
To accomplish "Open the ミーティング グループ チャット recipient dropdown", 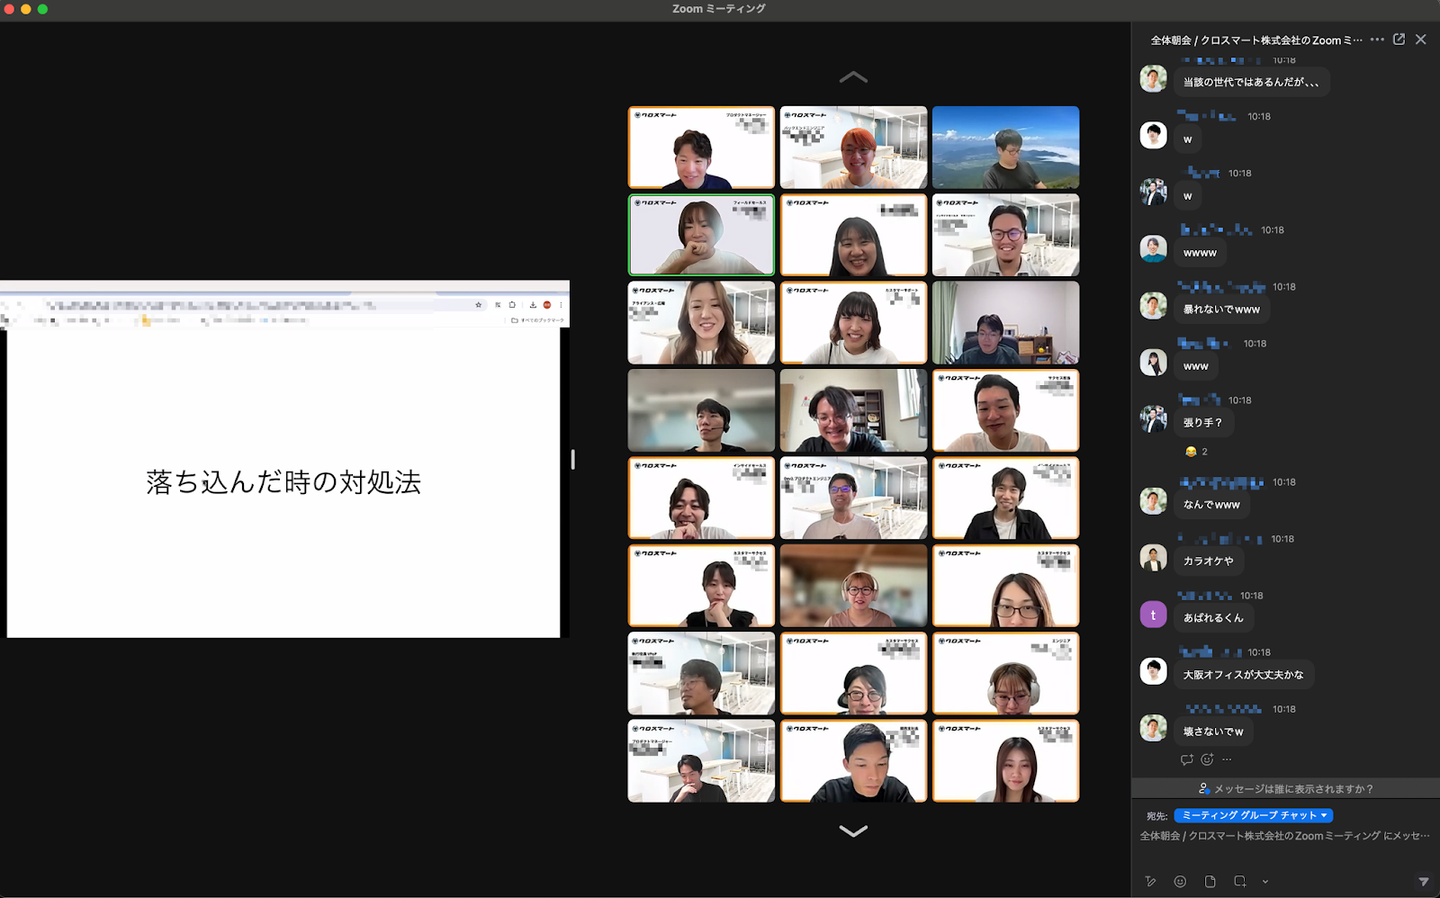I will [1254, 815].
